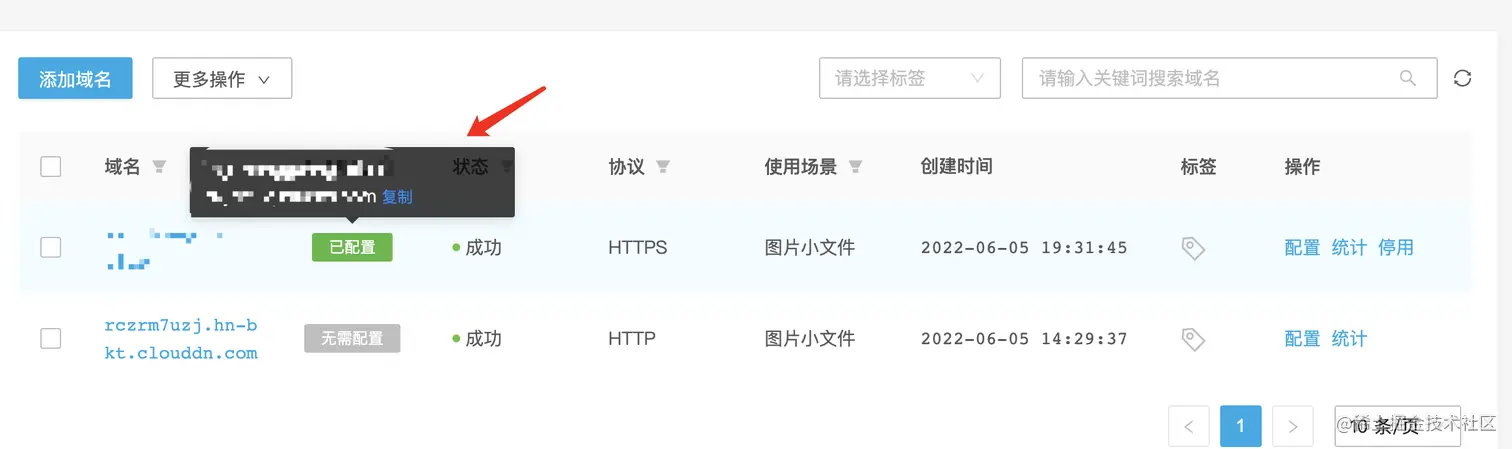Click the 创建时间 column header

click(x=956, y=167)
